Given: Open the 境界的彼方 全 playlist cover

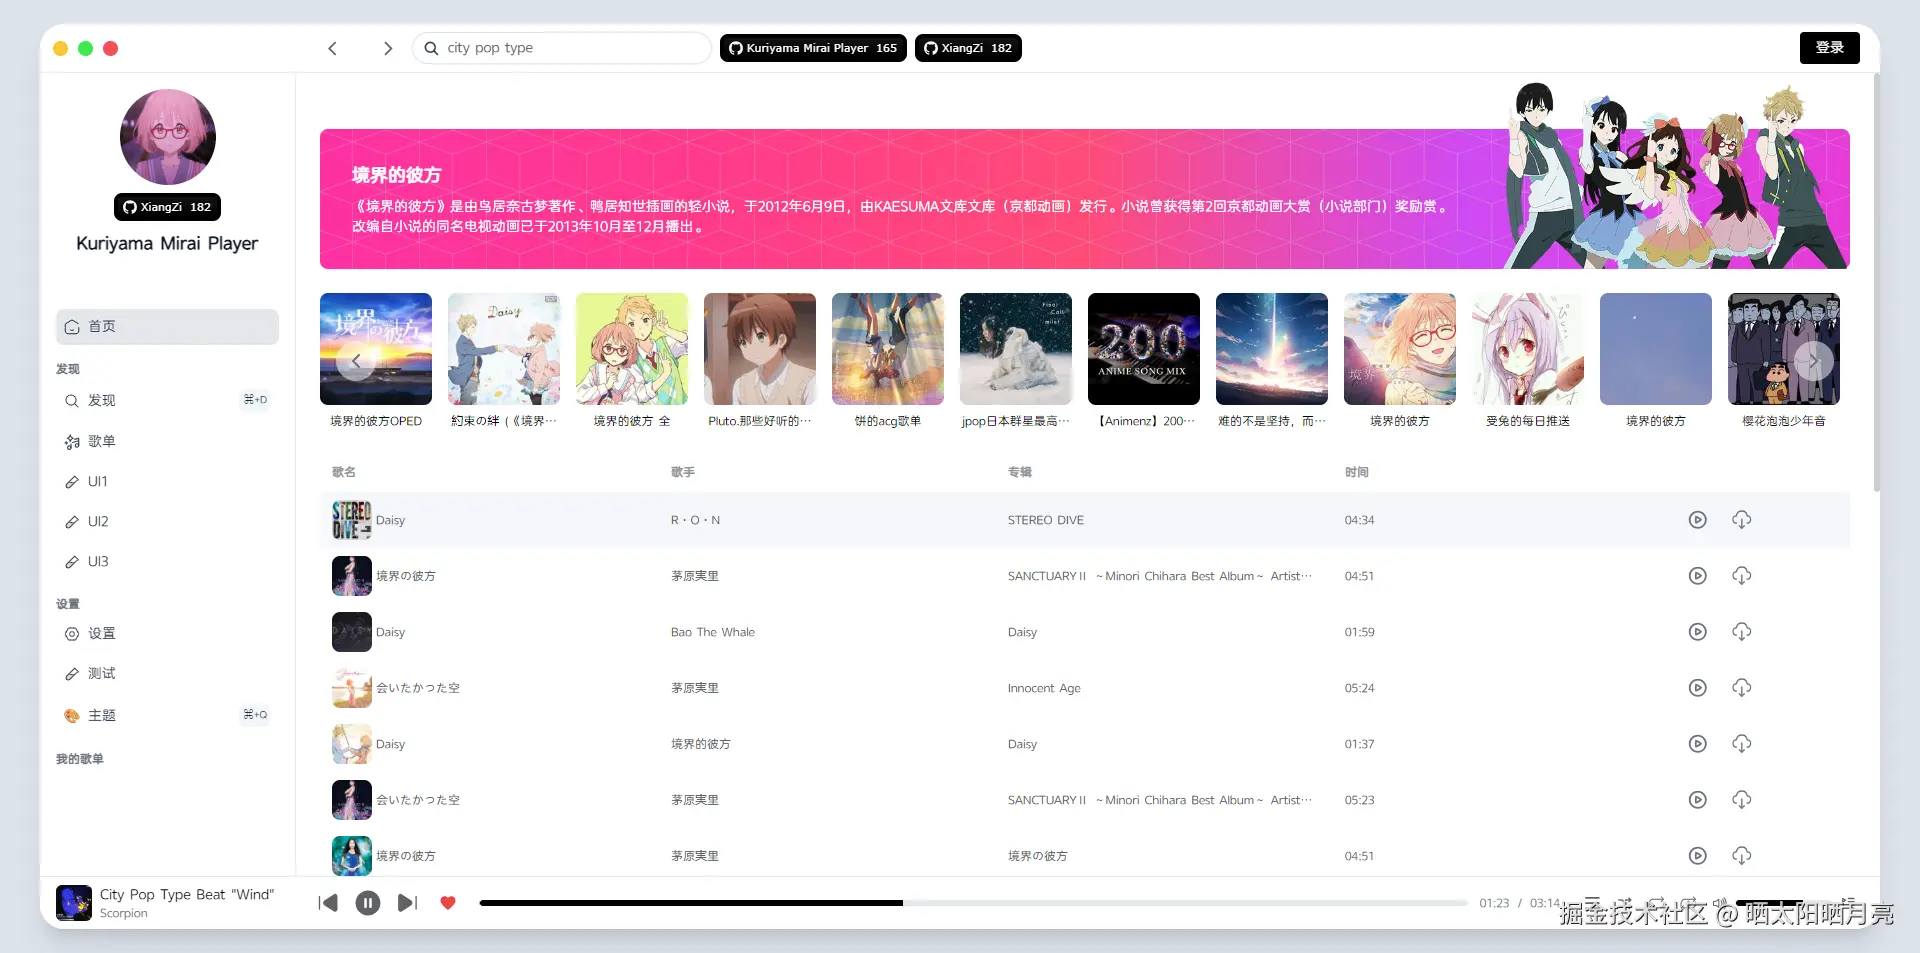Looking at the screenshot, I should (x=632, y=349).
